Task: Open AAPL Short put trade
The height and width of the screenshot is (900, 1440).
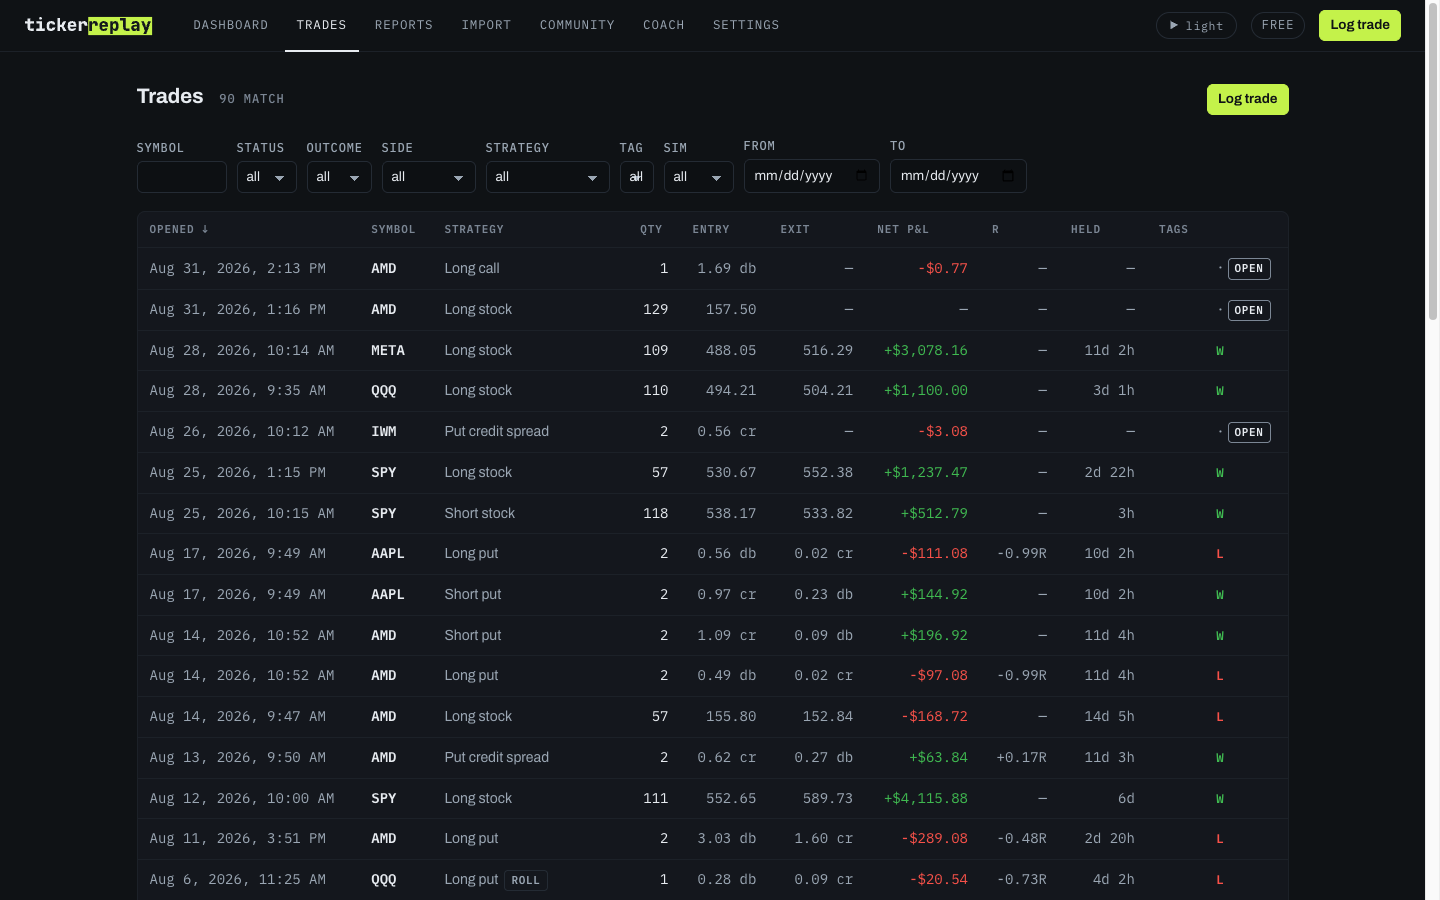Action: tap(712, 595)
